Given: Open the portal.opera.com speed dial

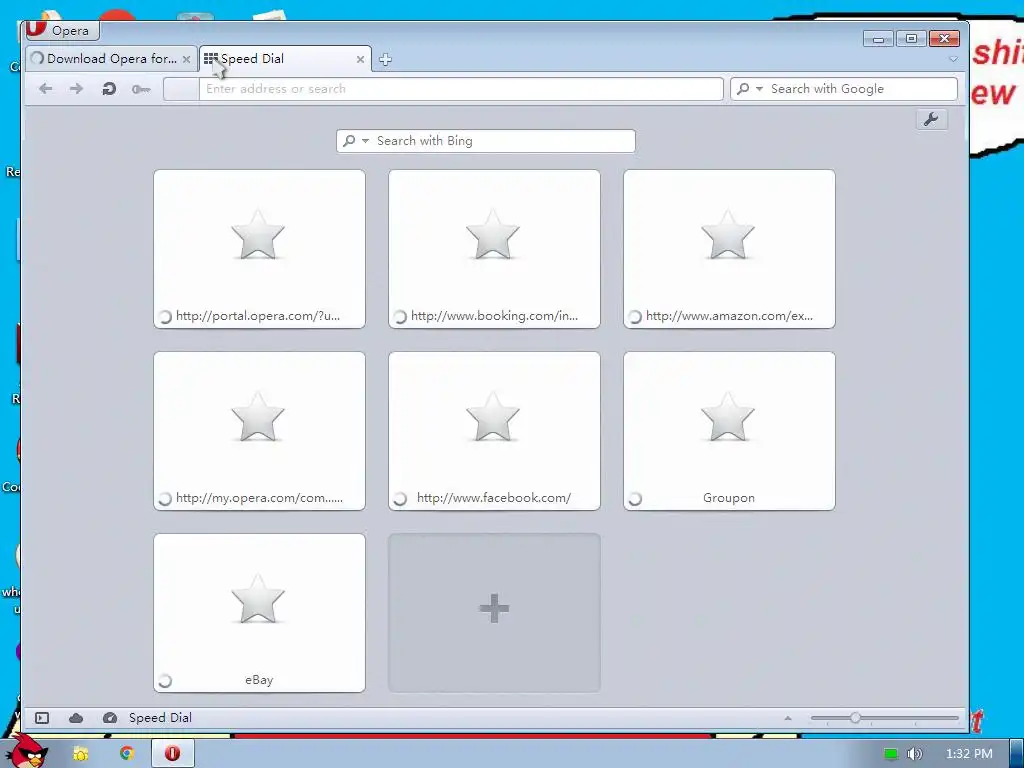Looking at the screenshot, I should (x=259, y=249).
